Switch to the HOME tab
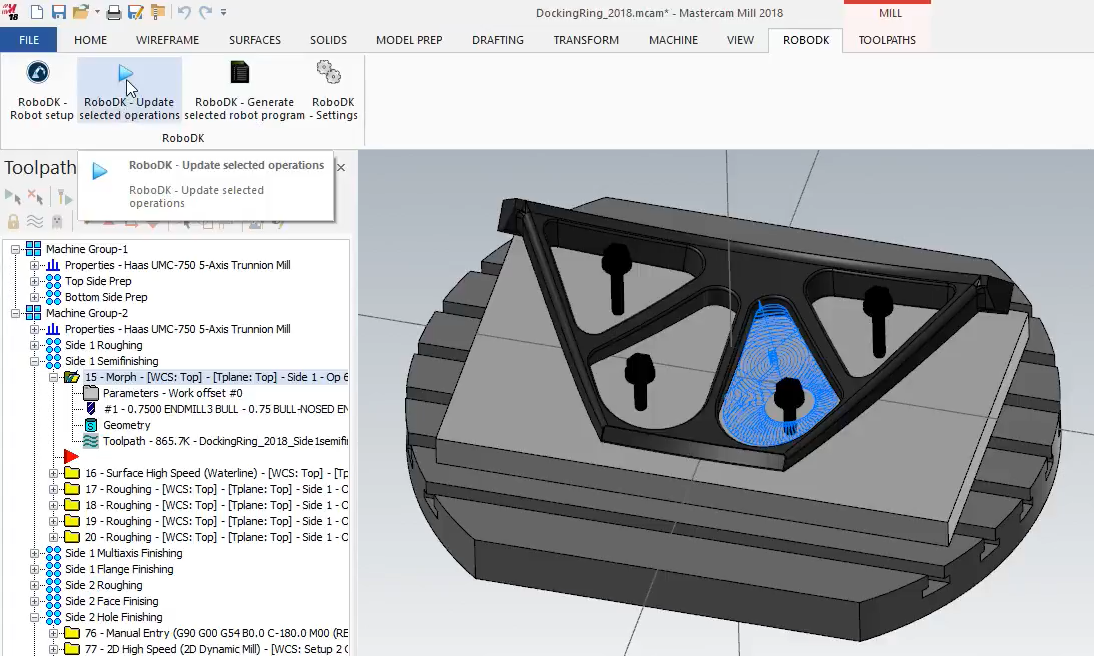Image resolution: width=1094 pixels, height=656 pixels. (91, 40)
